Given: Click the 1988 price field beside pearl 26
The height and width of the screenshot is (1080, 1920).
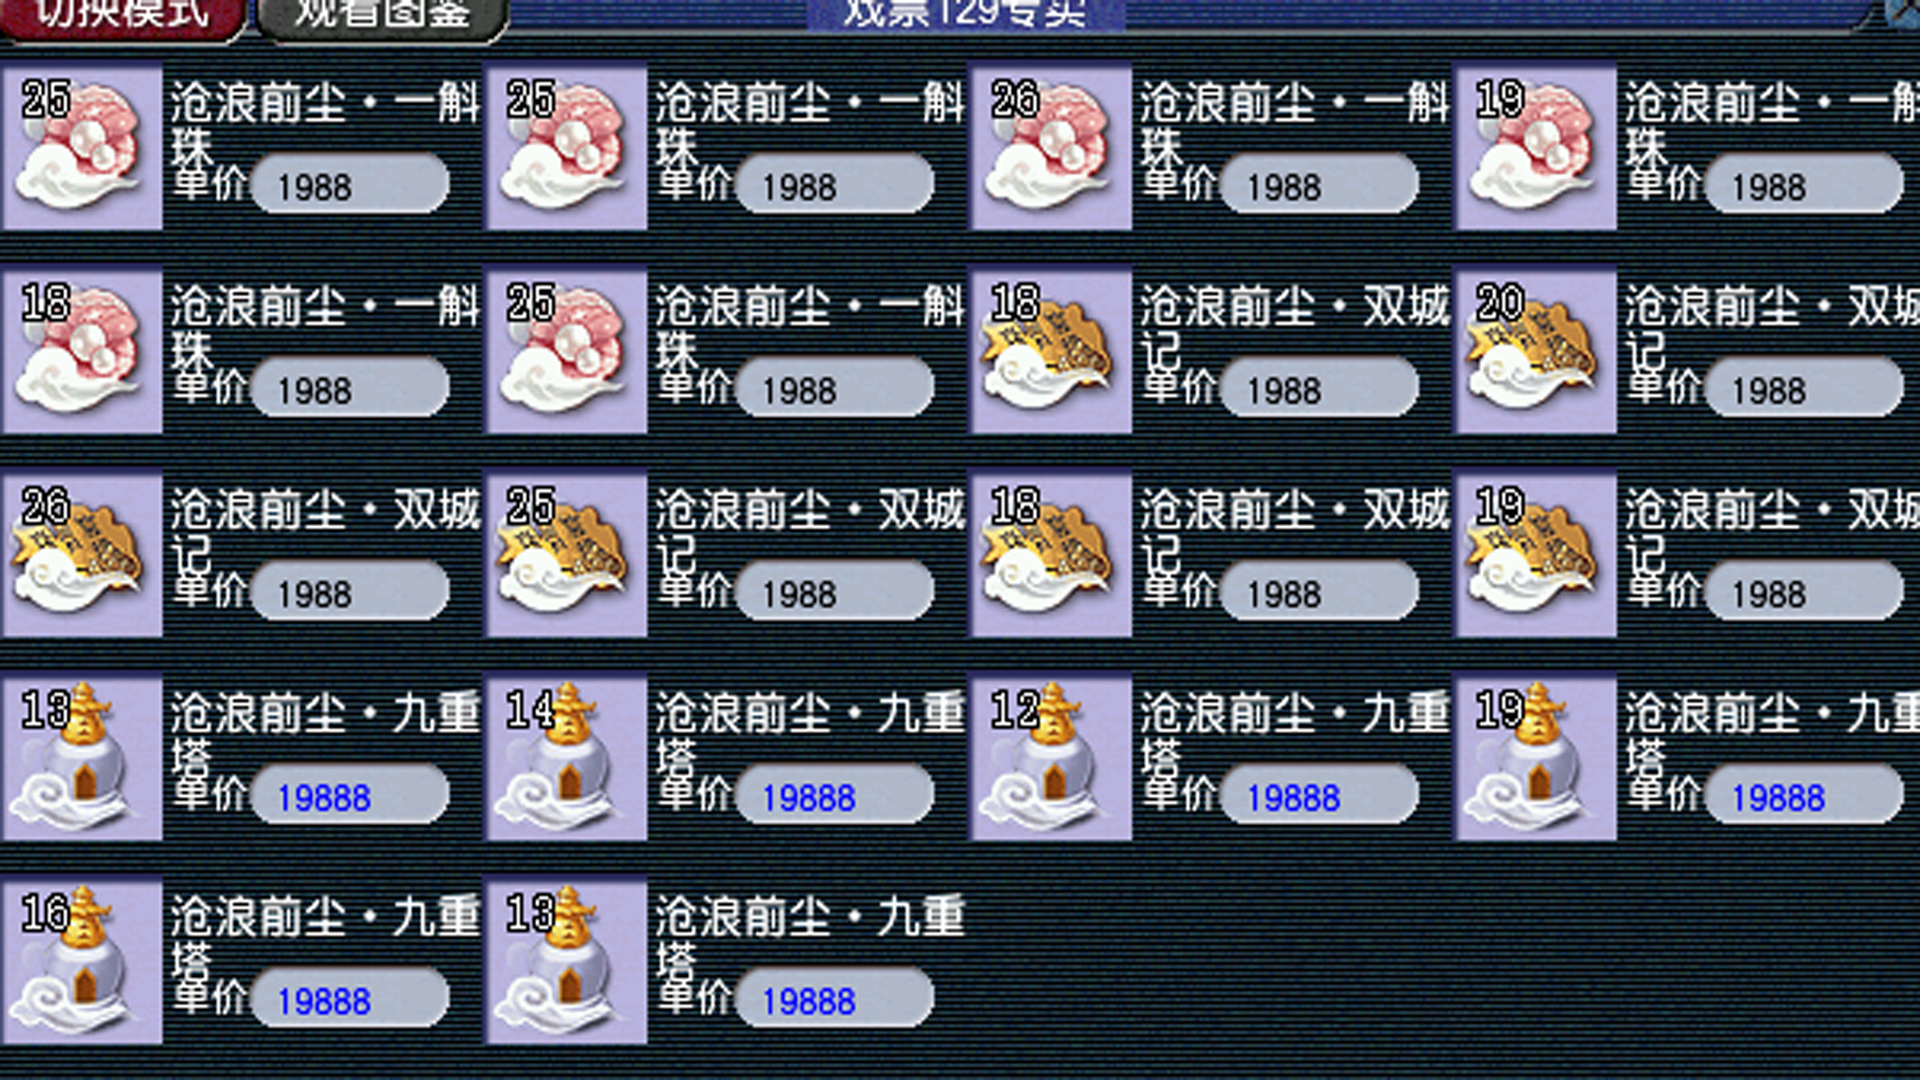Looking at the screenshot, I should [x=1320, y=185].
